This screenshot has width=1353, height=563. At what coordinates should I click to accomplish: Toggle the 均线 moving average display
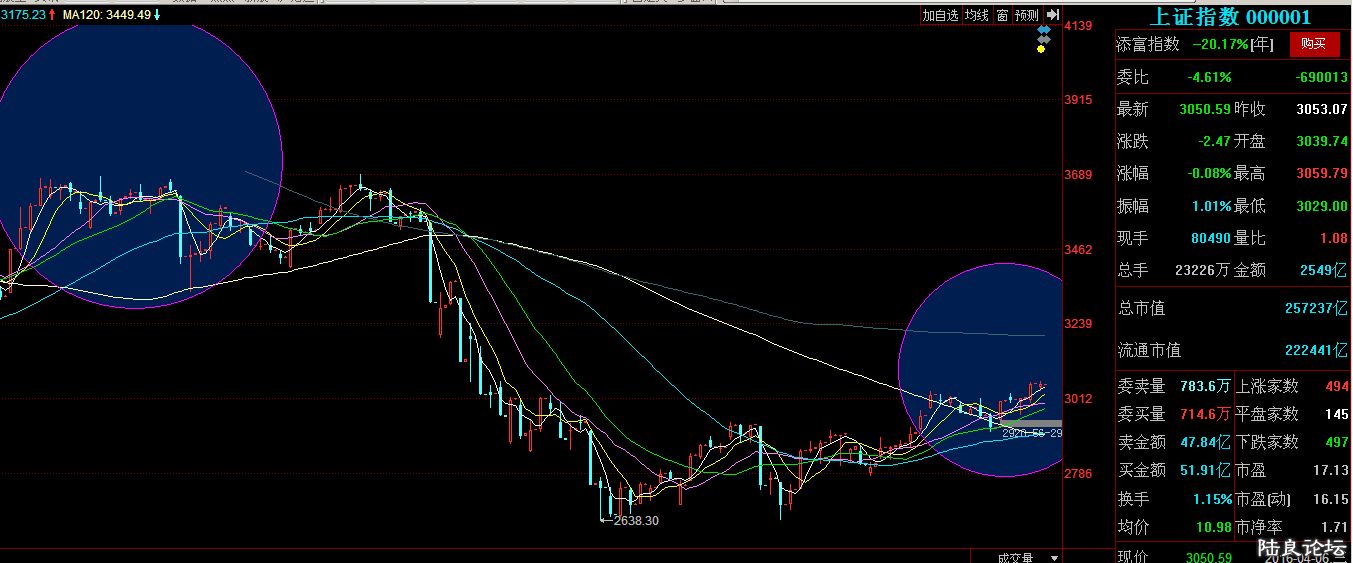(x=976, y=16)
